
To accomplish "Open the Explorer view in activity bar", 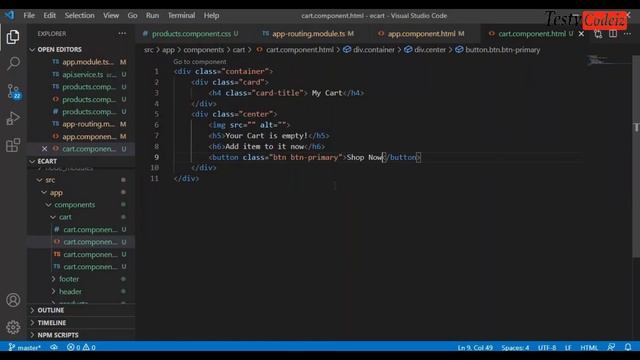I will tap(13, 37).
